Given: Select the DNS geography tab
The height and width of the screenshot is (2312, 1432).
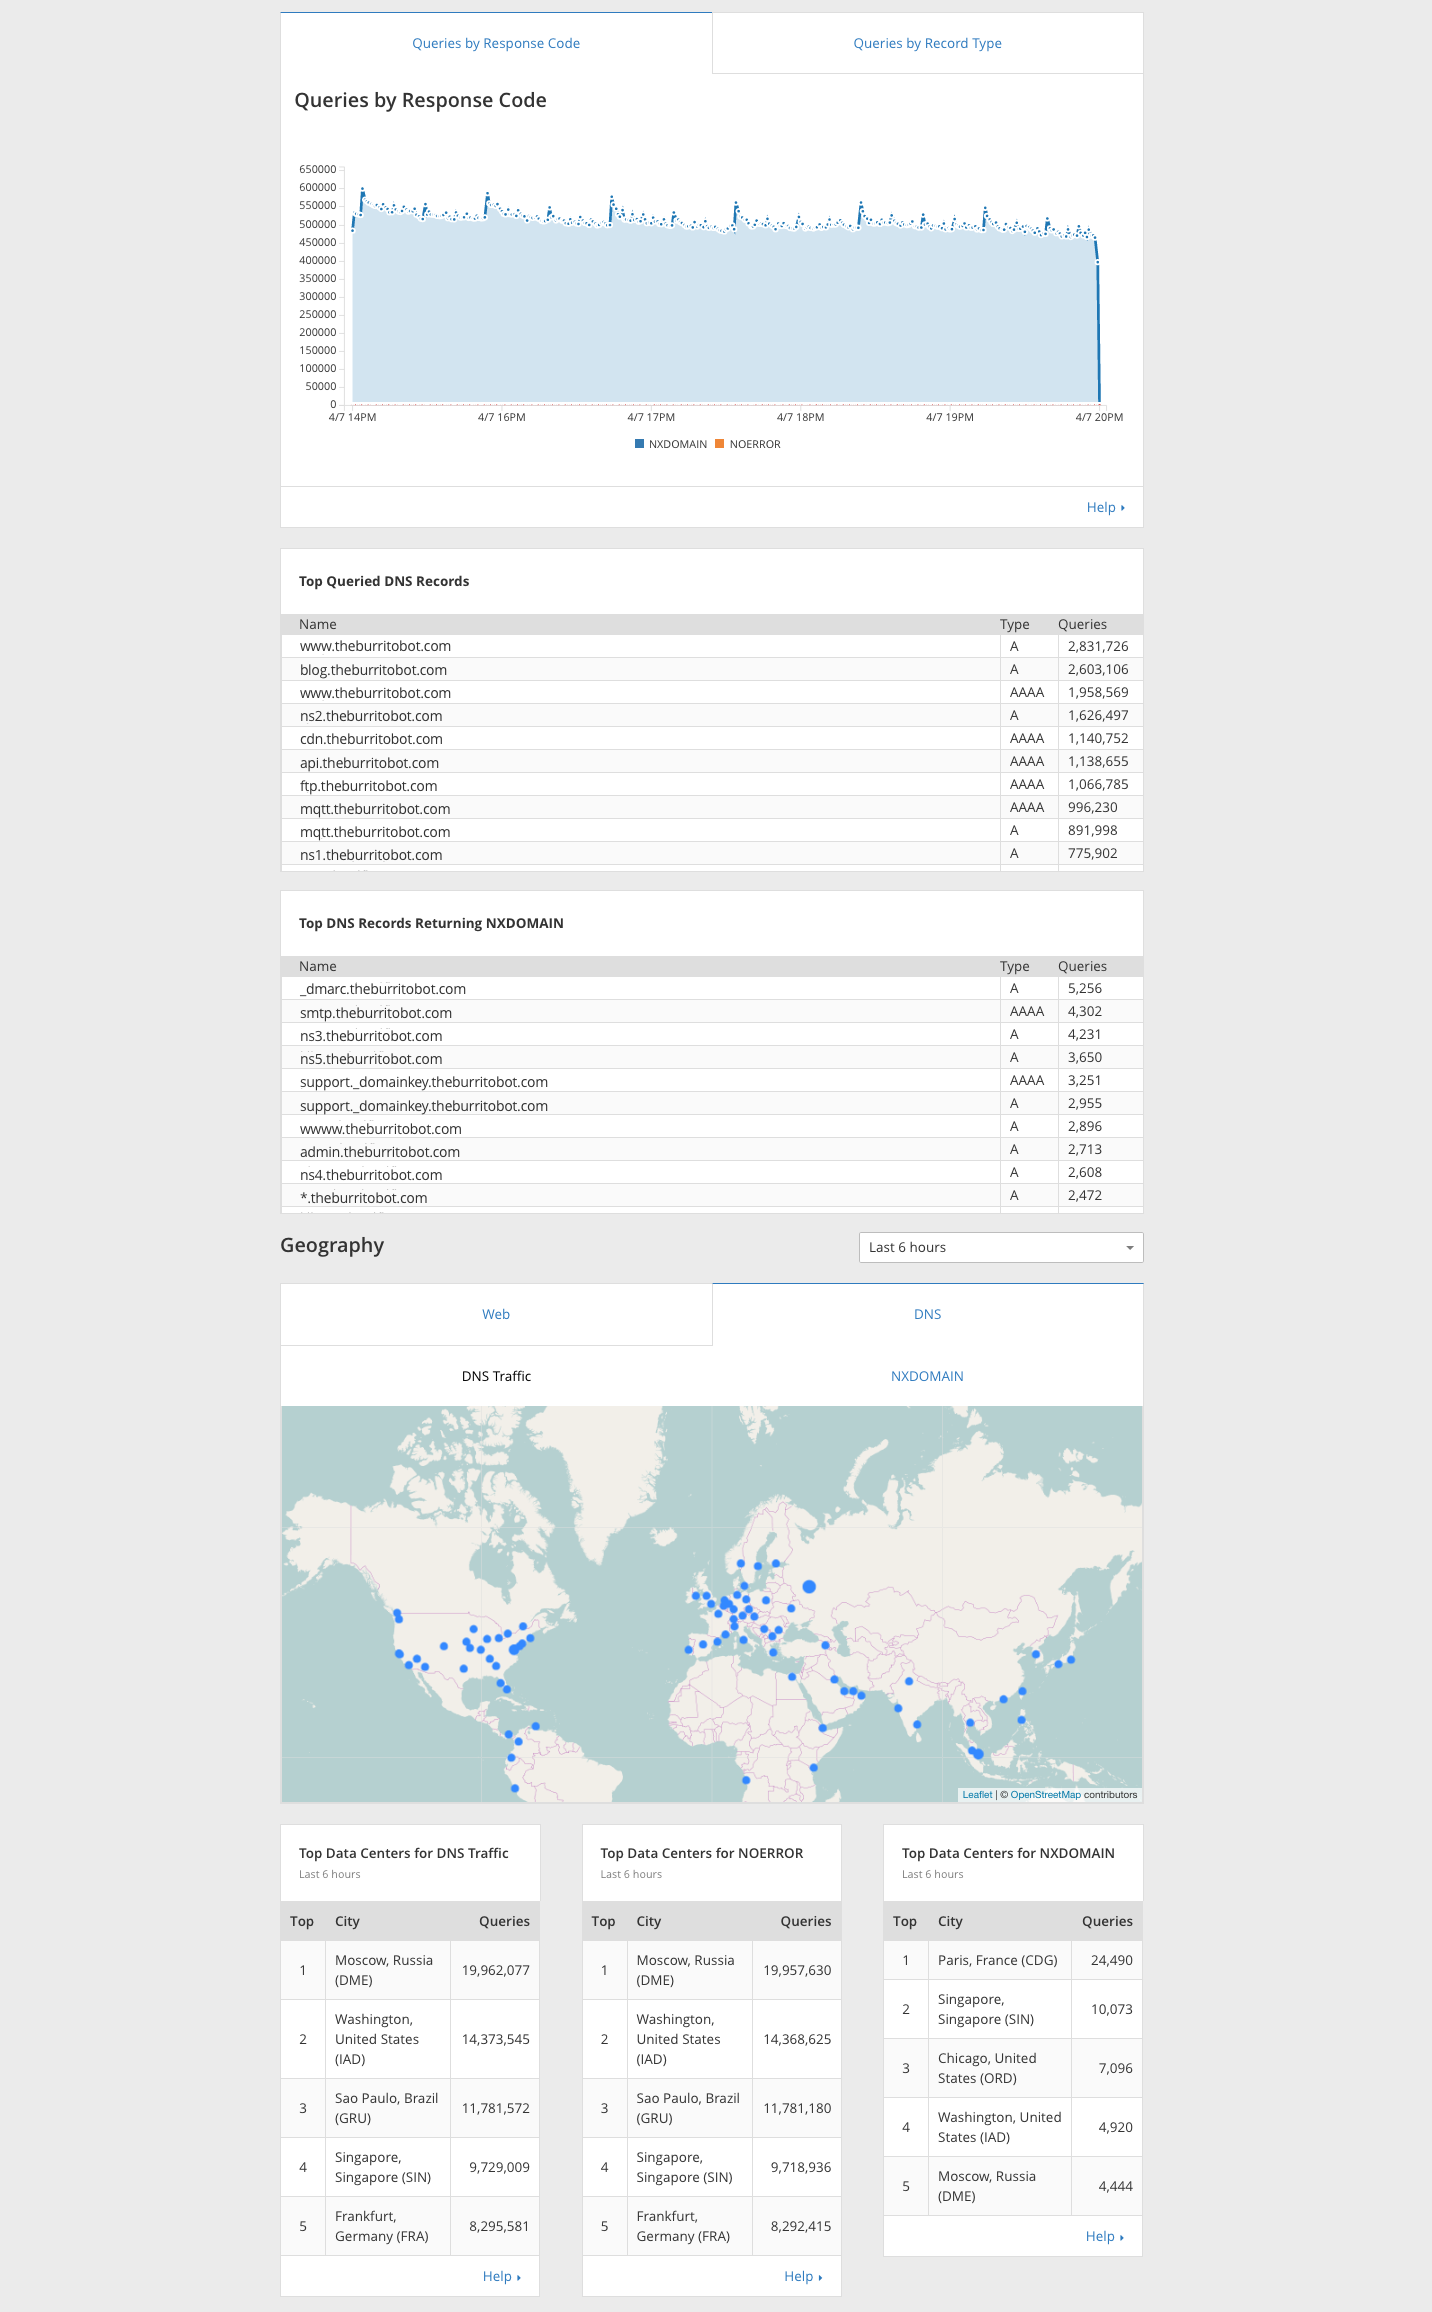Looking at the screenshot, I should 927,1314.
